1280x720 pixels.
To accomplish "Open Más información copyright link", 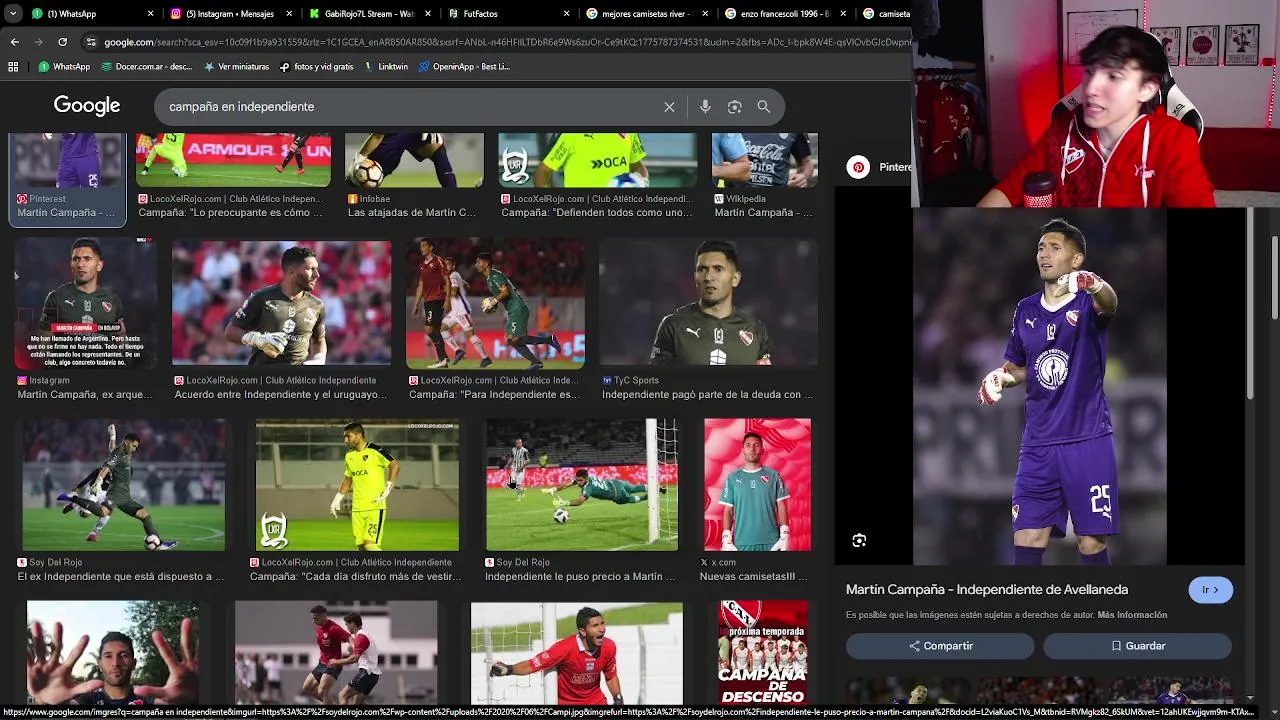I will click(x=1132, y=615).
